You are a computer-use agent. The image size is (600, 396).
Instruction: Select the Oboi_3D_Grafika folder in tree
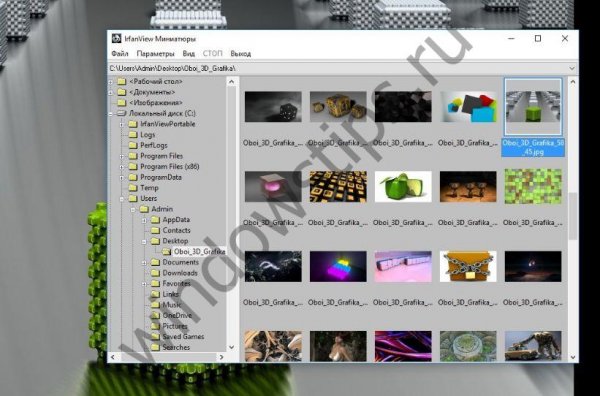pyautogui.click(x=199, y=252)
